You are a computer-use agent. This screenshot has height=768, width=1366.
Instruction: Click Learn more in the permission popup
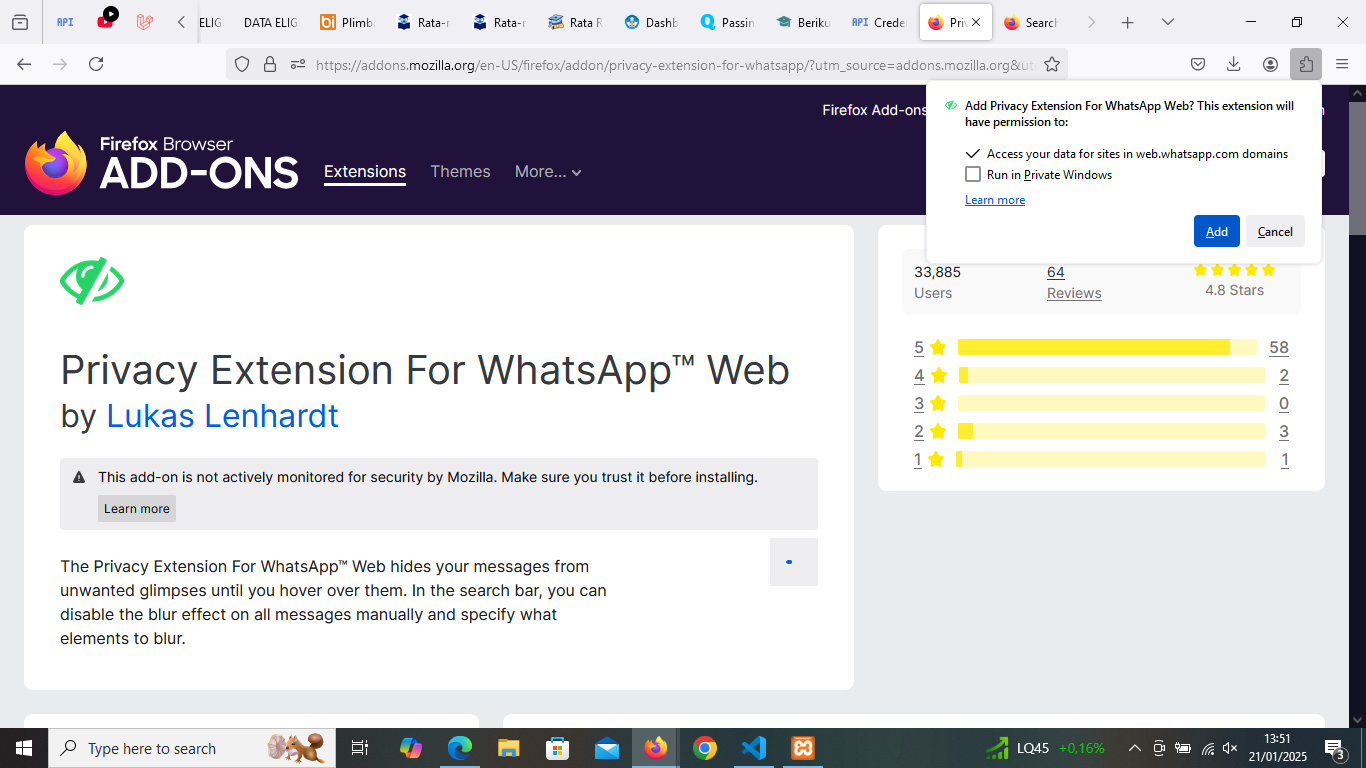995,200
